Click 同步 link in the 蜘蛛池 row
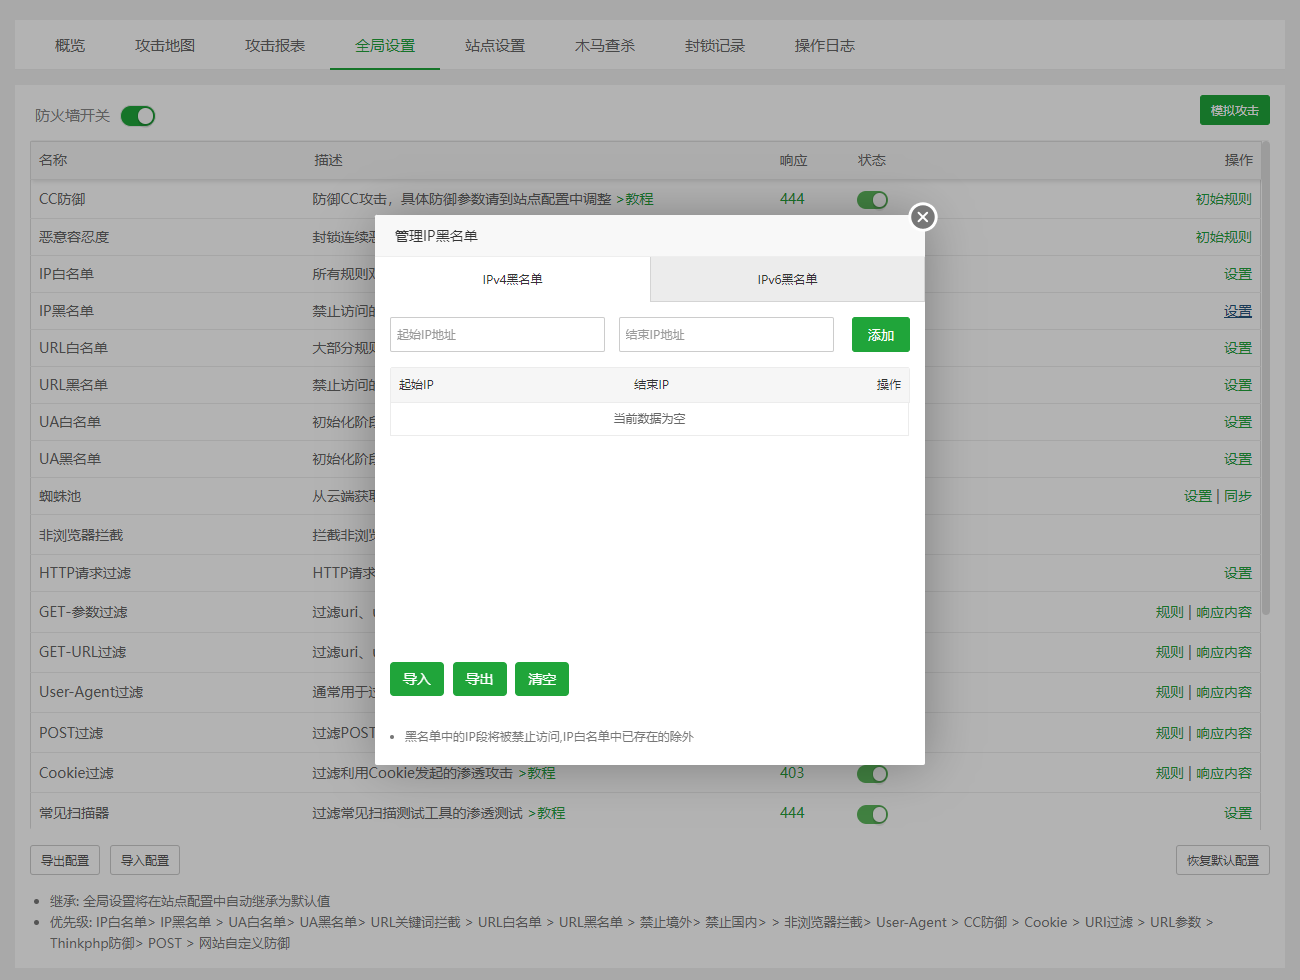 point(1238,496)
